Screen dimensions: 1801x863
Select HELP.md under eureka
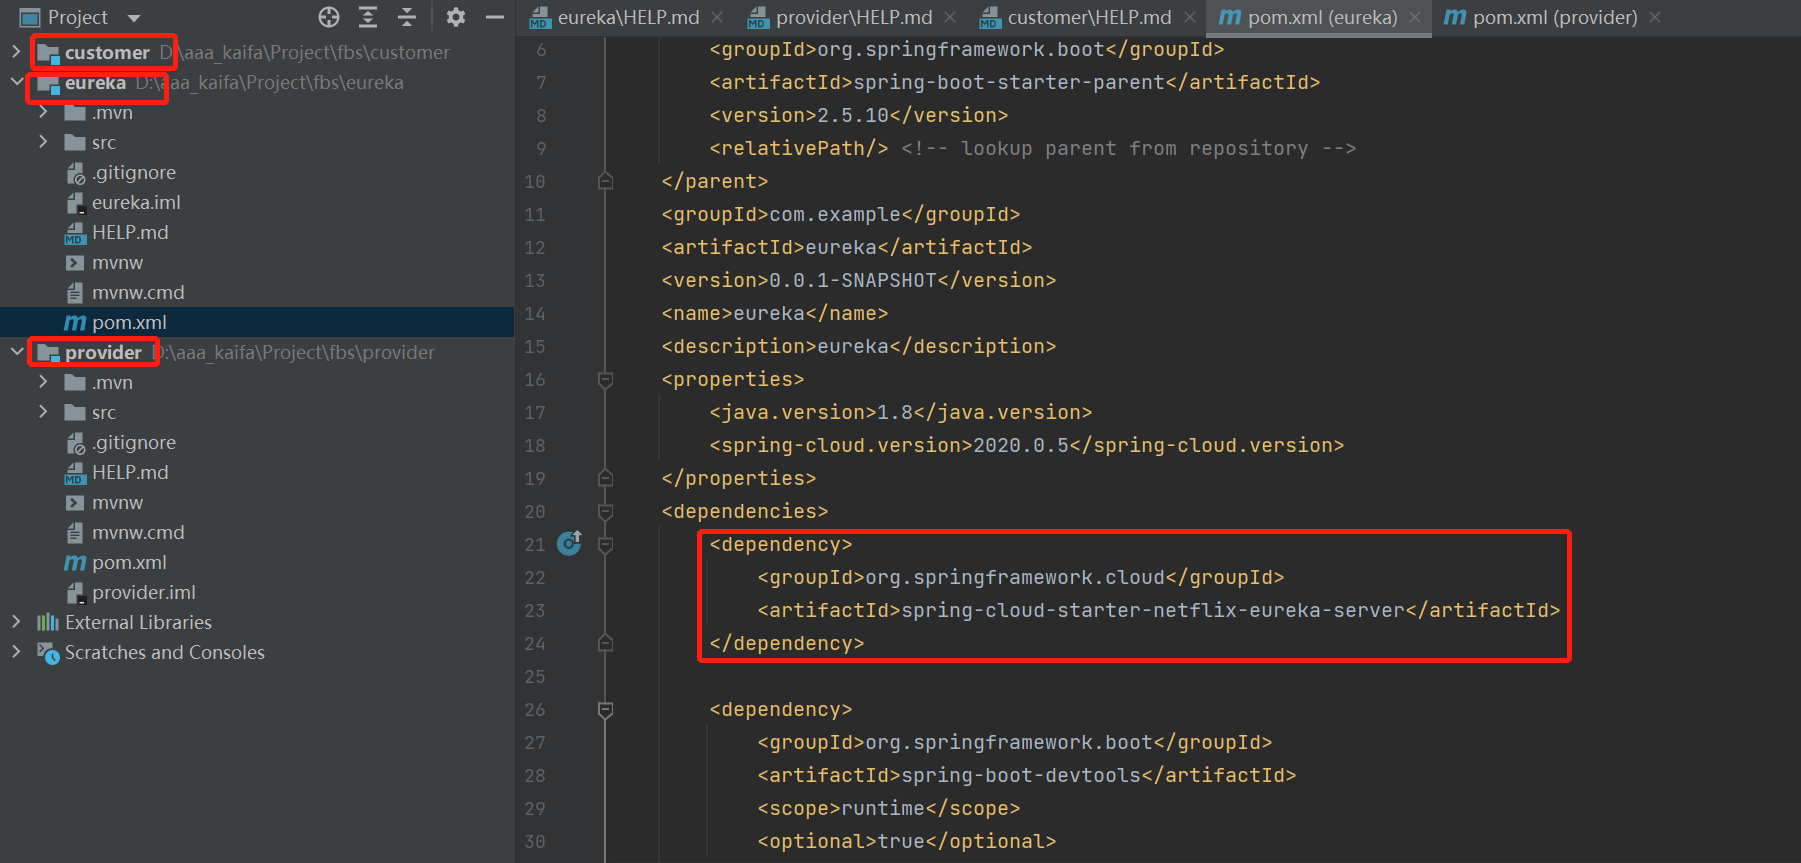tap(130, 232)
